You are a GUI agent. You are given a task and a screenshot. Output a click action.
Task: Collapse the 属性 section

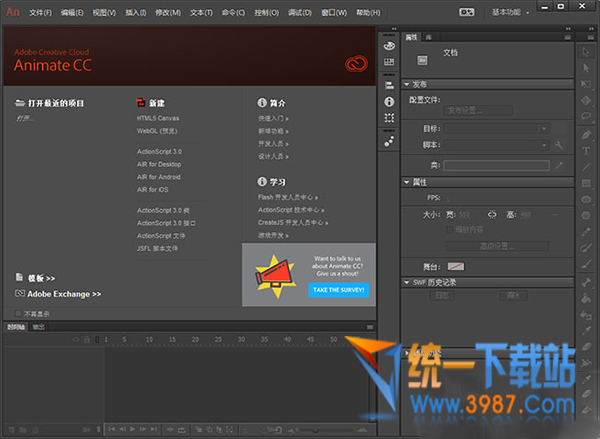coord(407,182)
